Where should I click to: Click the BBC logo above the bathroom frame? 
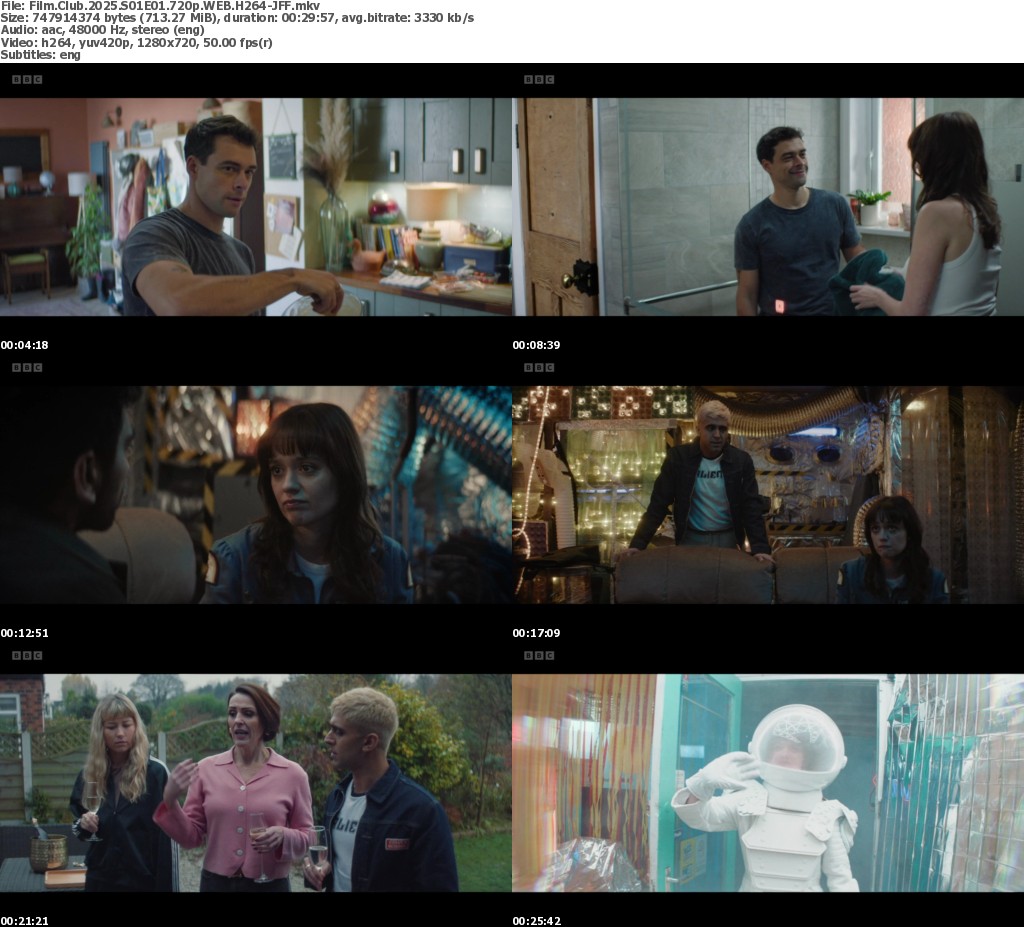click(539, 79)
